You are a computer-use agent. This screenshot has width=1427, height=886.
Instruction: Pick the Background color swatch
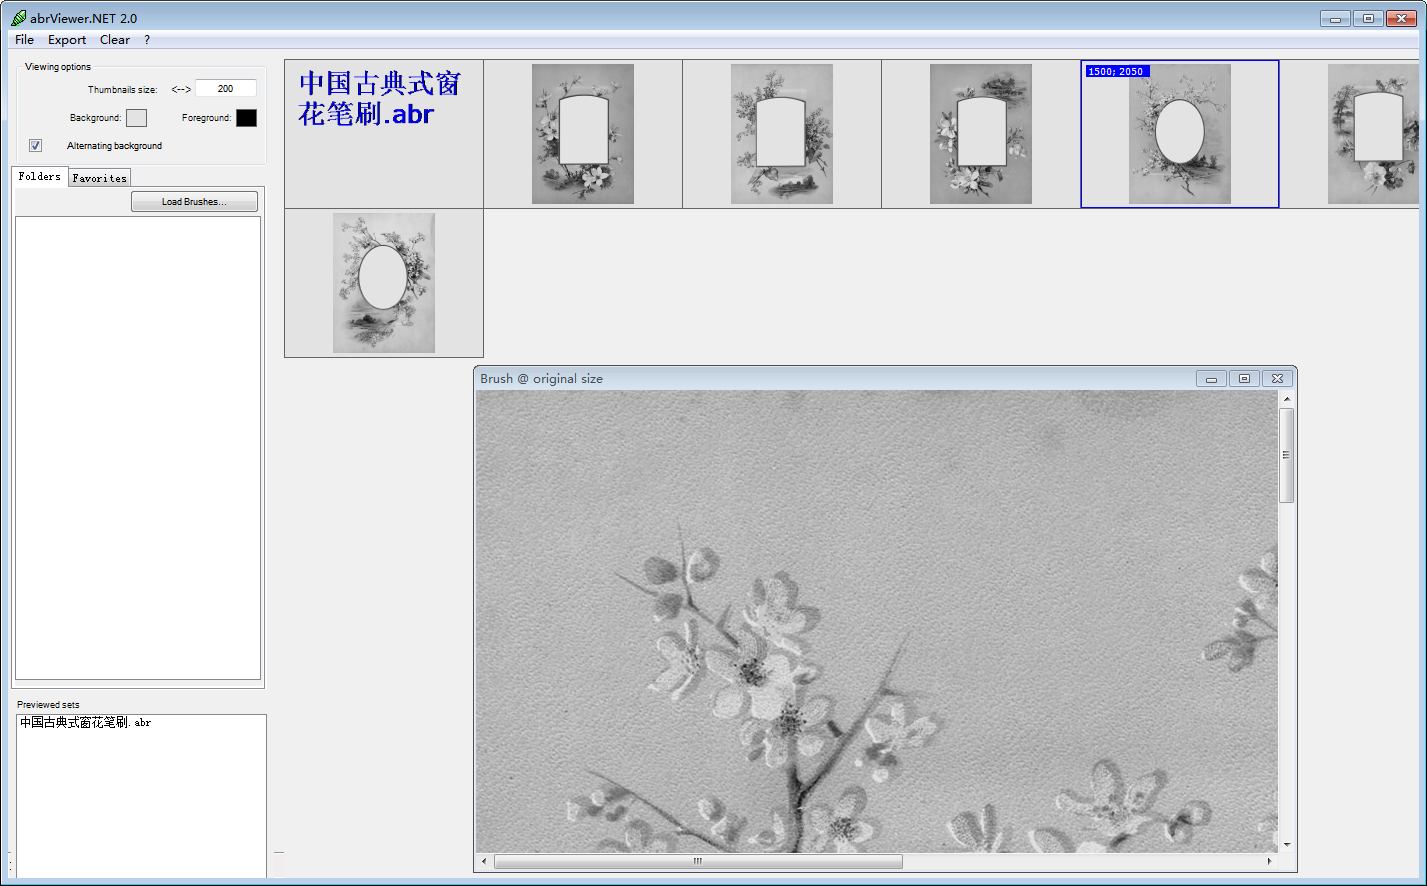tap(136, 118)
